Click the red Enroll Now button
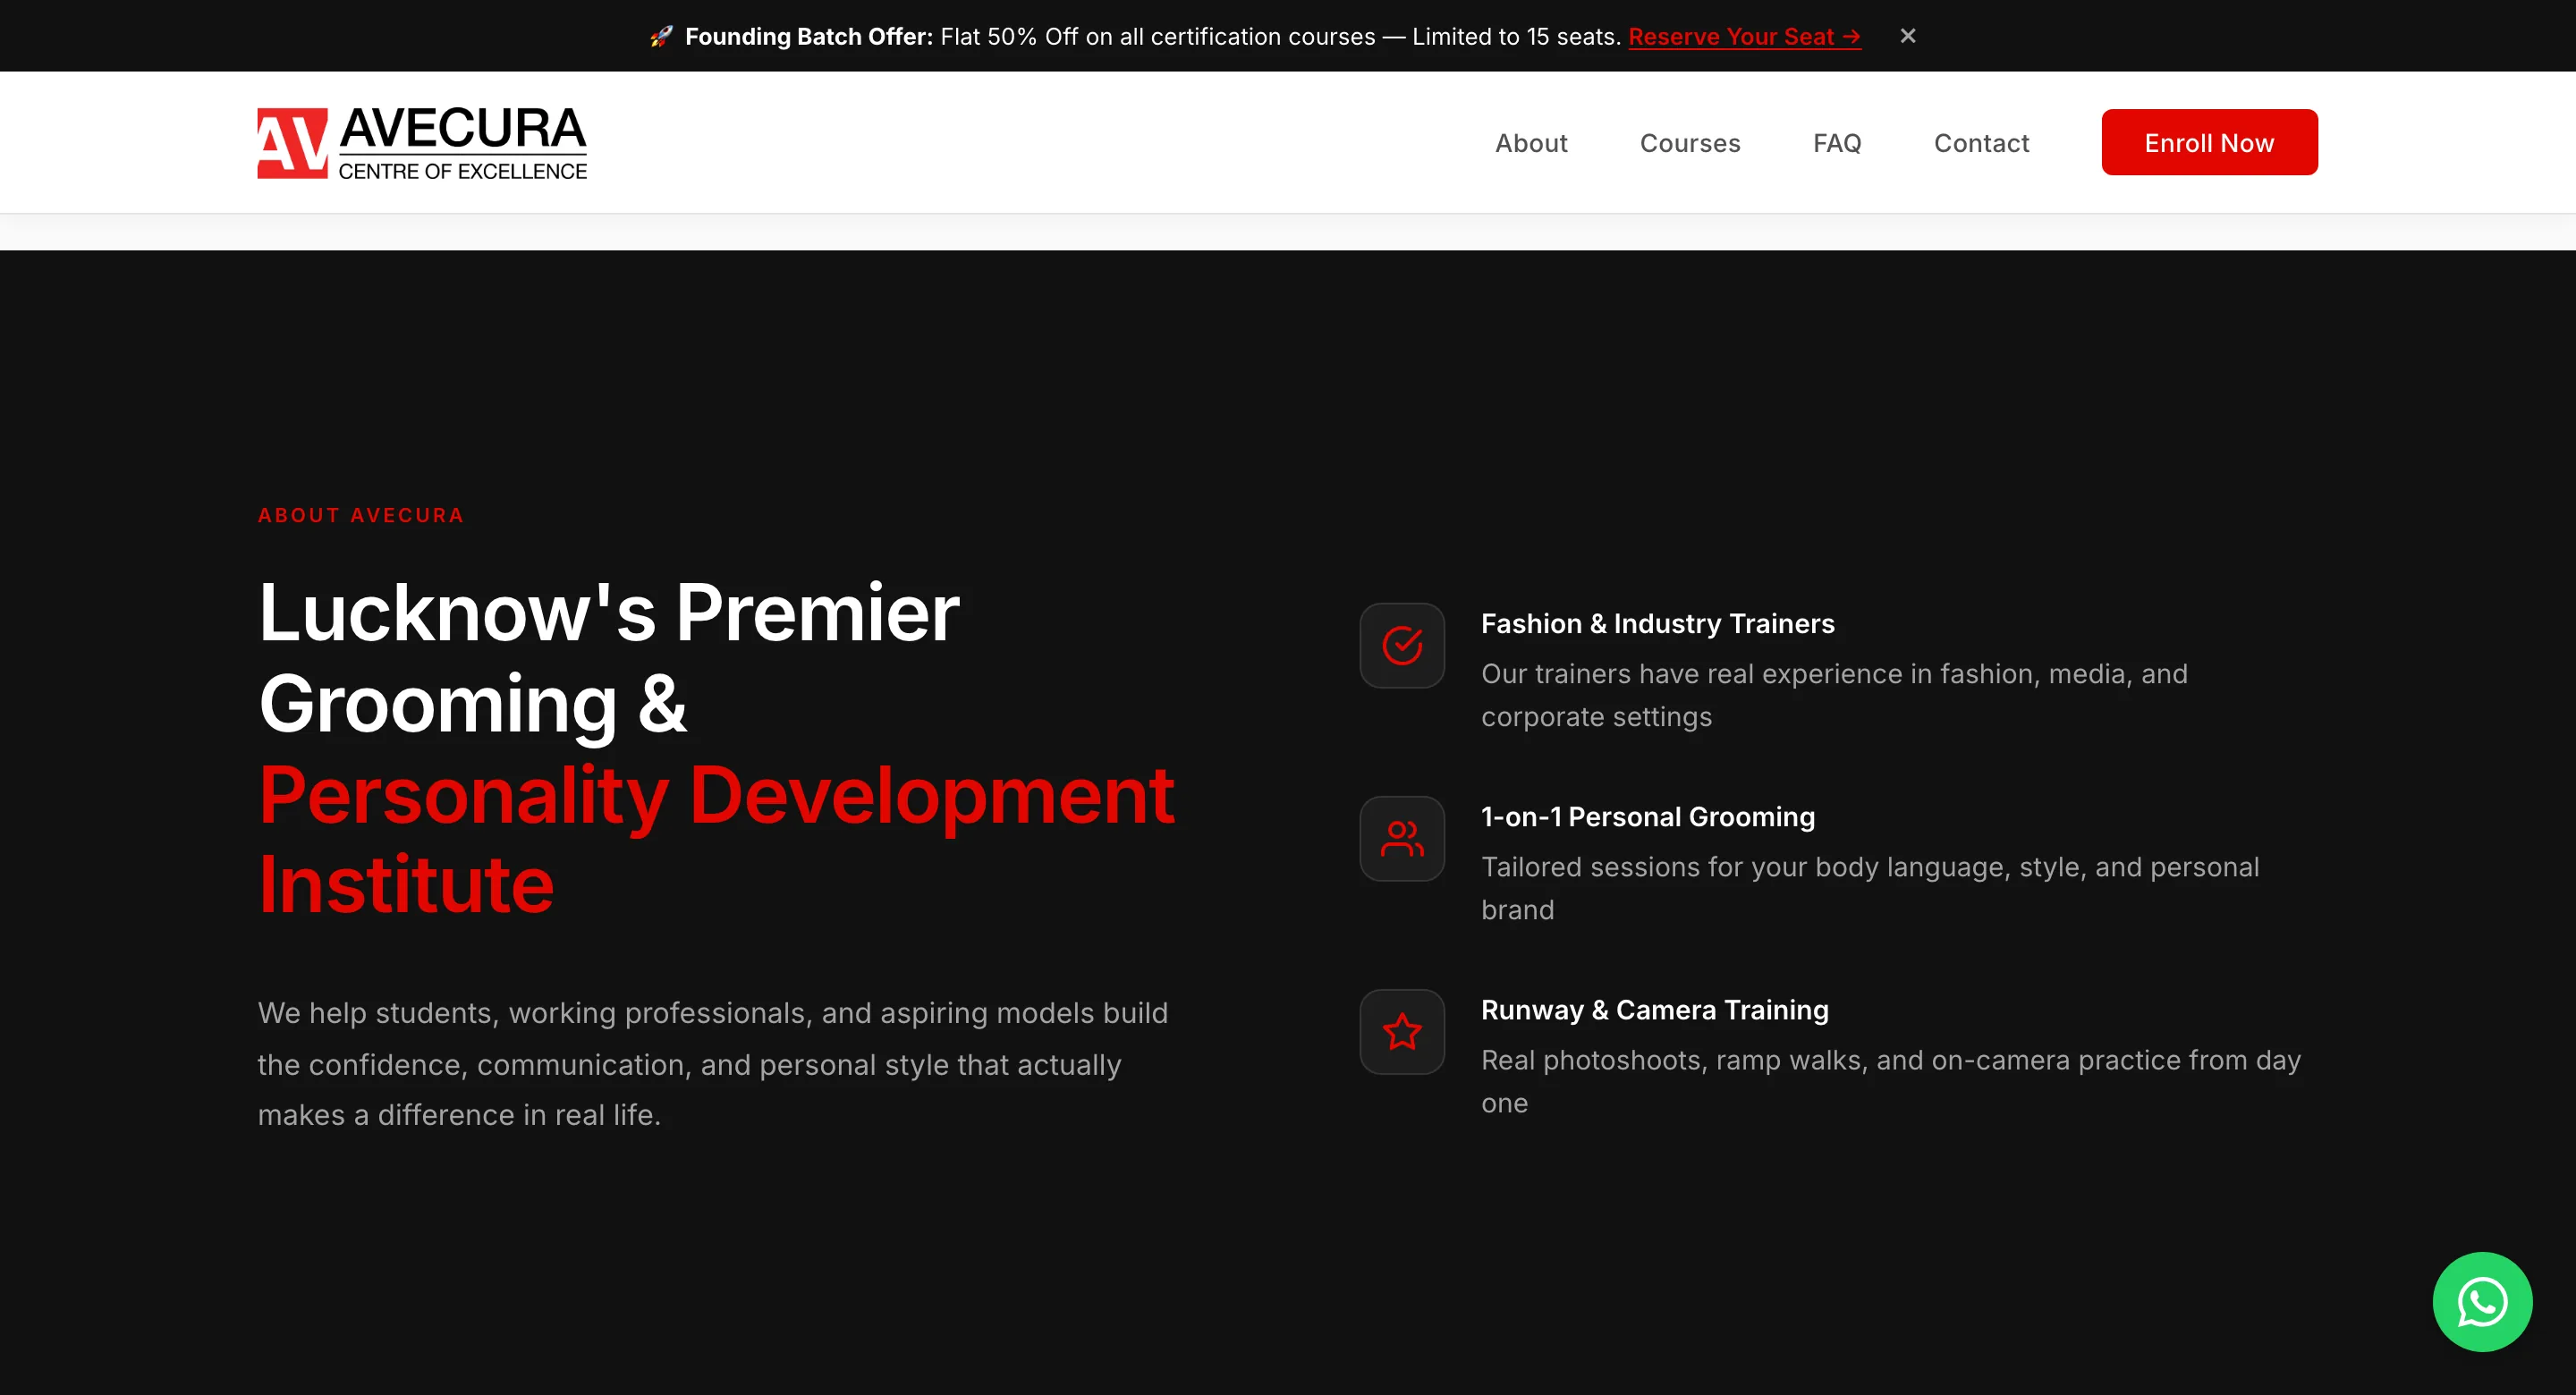Screen dimensions: 2576x1395 (2209, 142)
